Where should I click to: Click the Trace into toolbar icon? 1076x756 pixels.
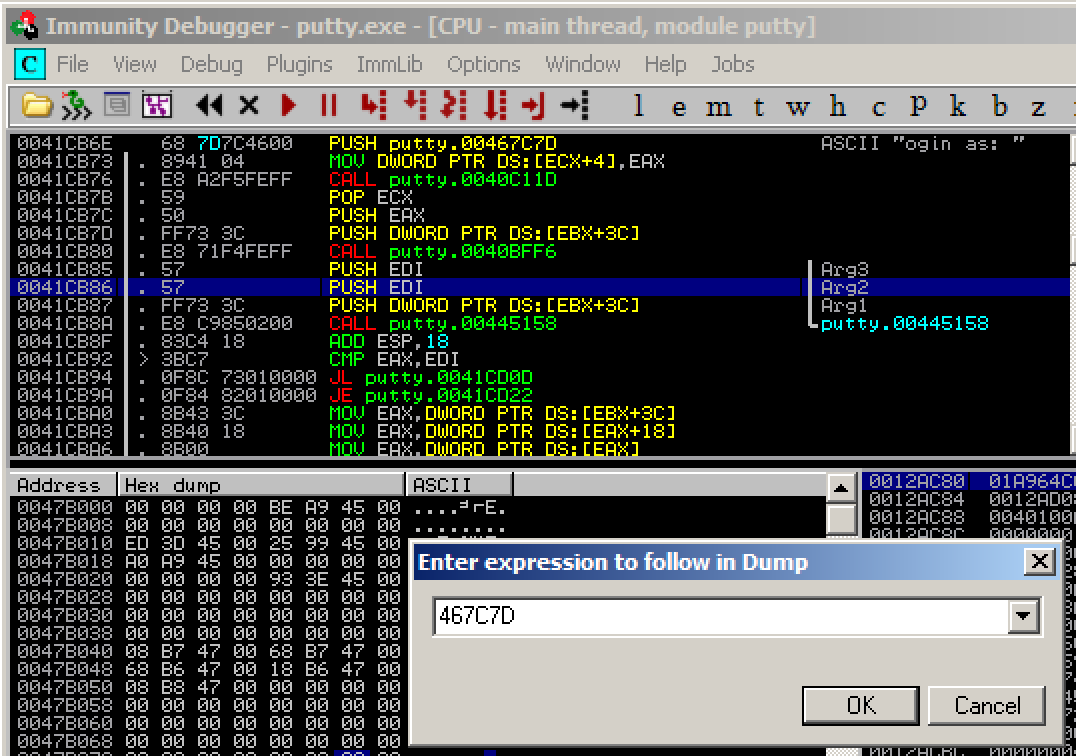click(454, 106)
